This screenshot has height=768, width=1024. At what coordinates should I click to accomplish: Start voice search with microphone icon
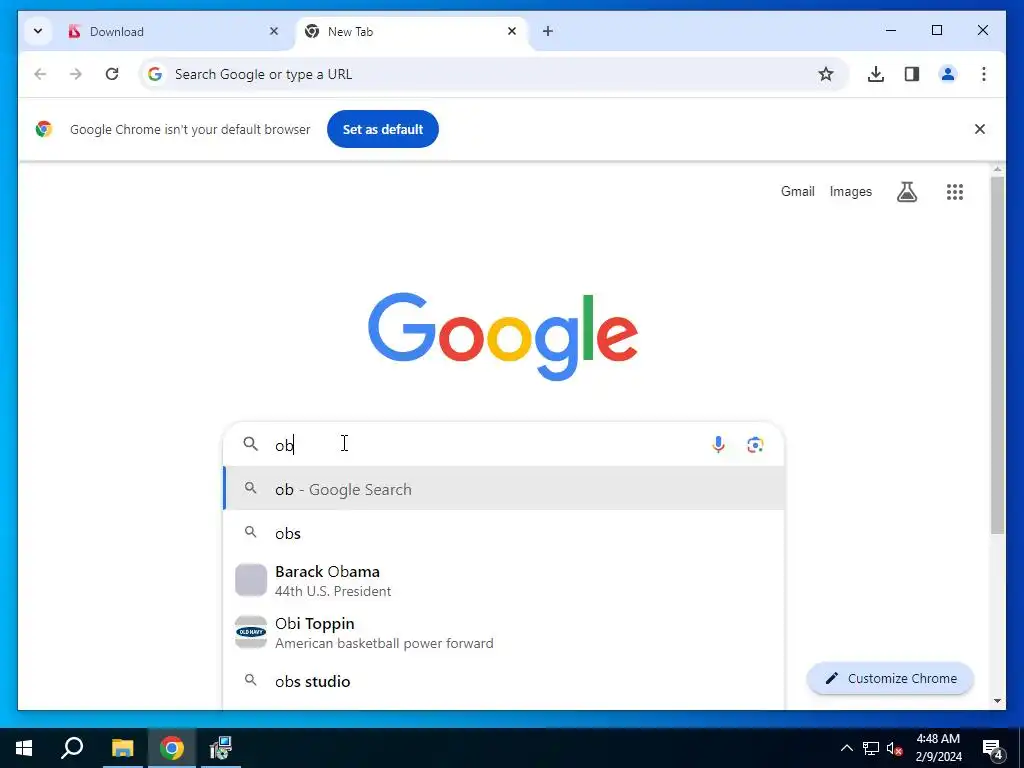718,445
